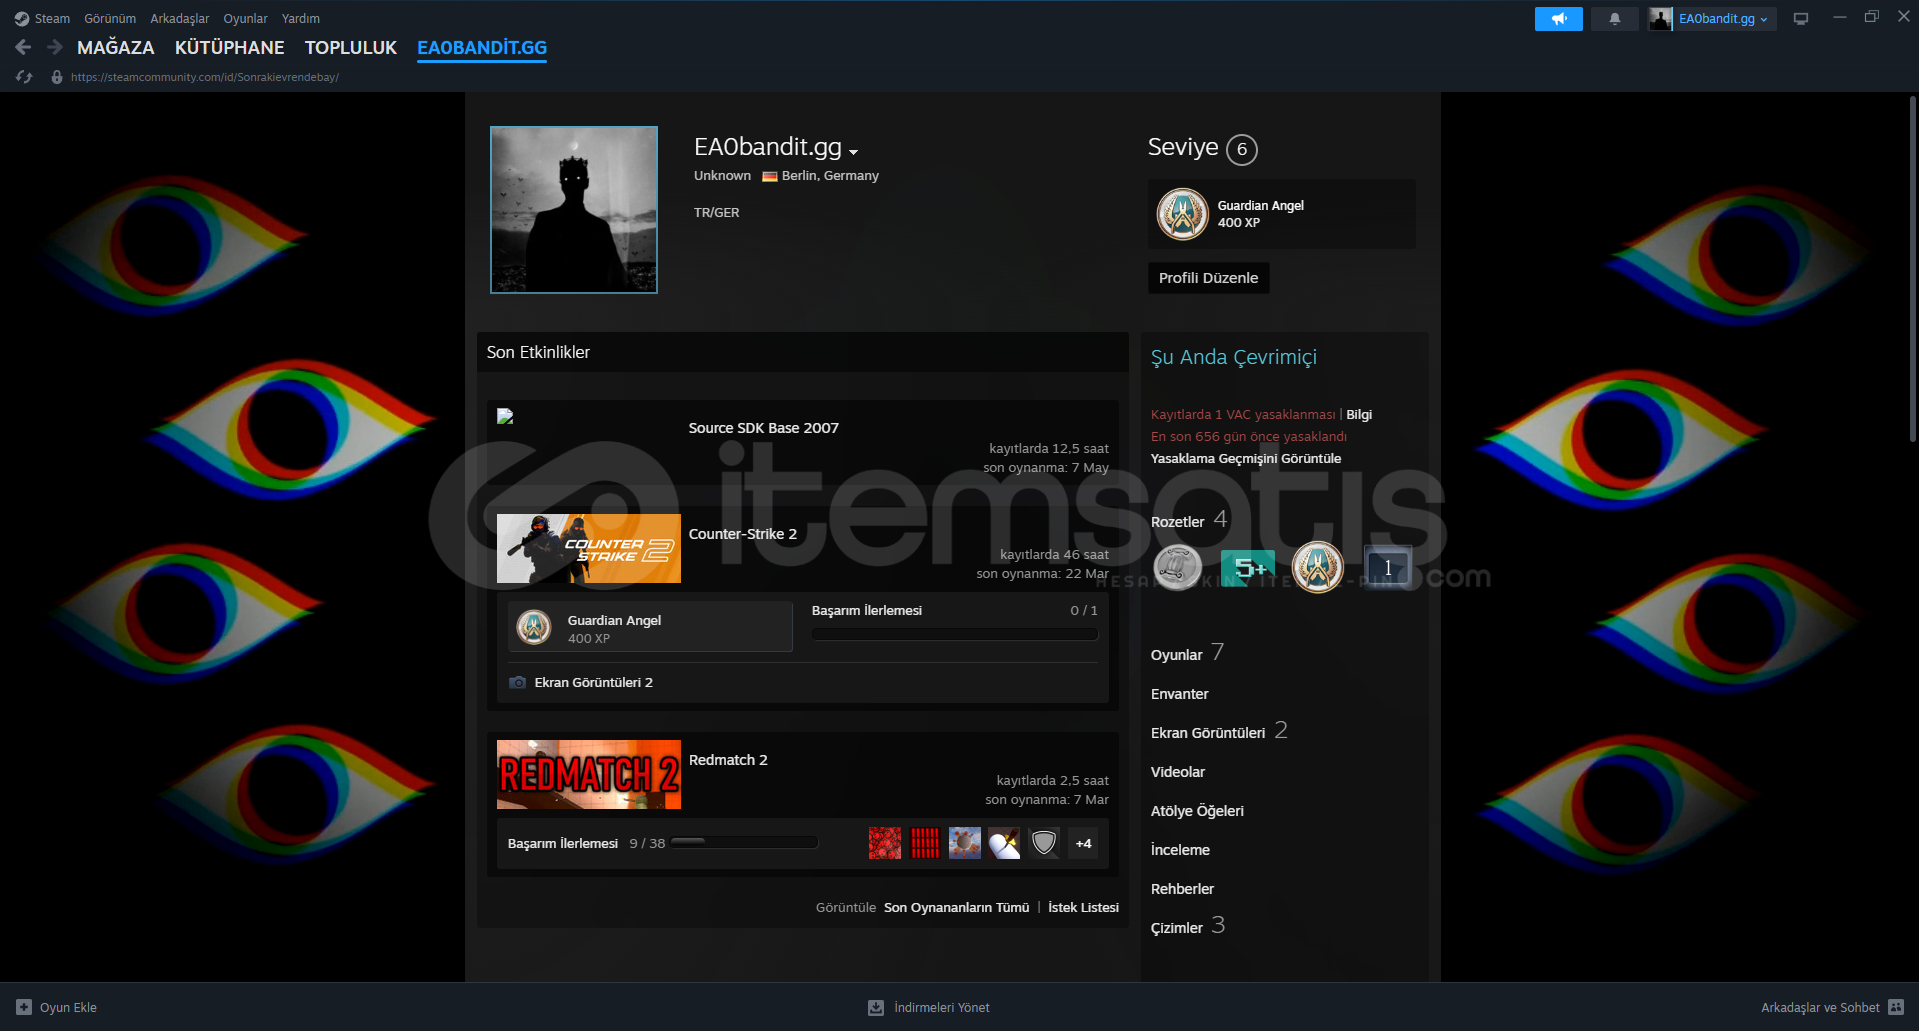The image size is (1919, 1031).
Task: Click the Source SDK Base 2007 title
Action: [763, 428]
